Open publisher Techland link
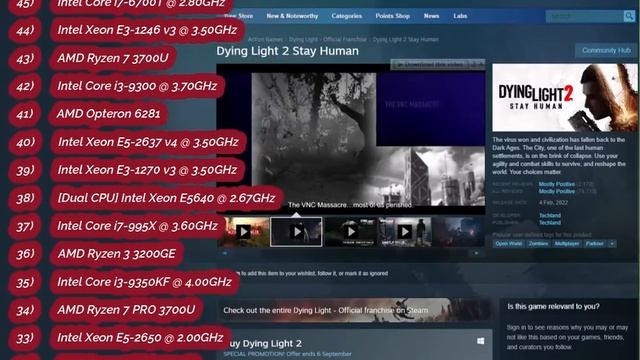The width and height of the screenshot is (640, 360). click(550, 223)
